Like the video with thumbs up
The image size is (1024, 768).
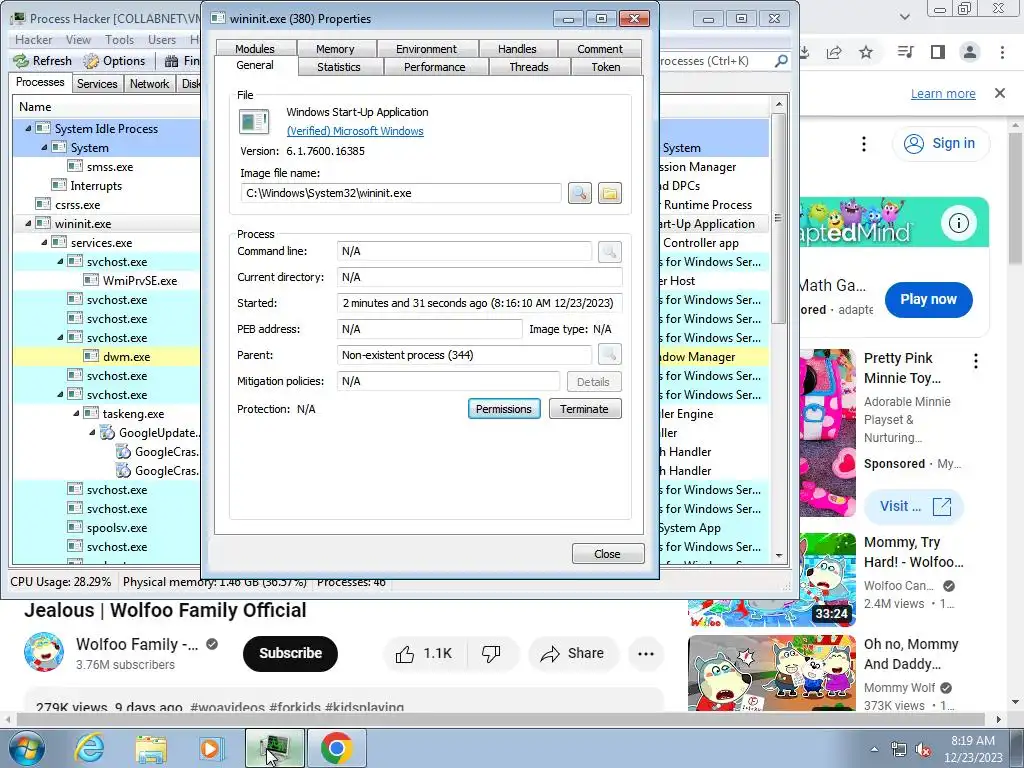[405, 654]
